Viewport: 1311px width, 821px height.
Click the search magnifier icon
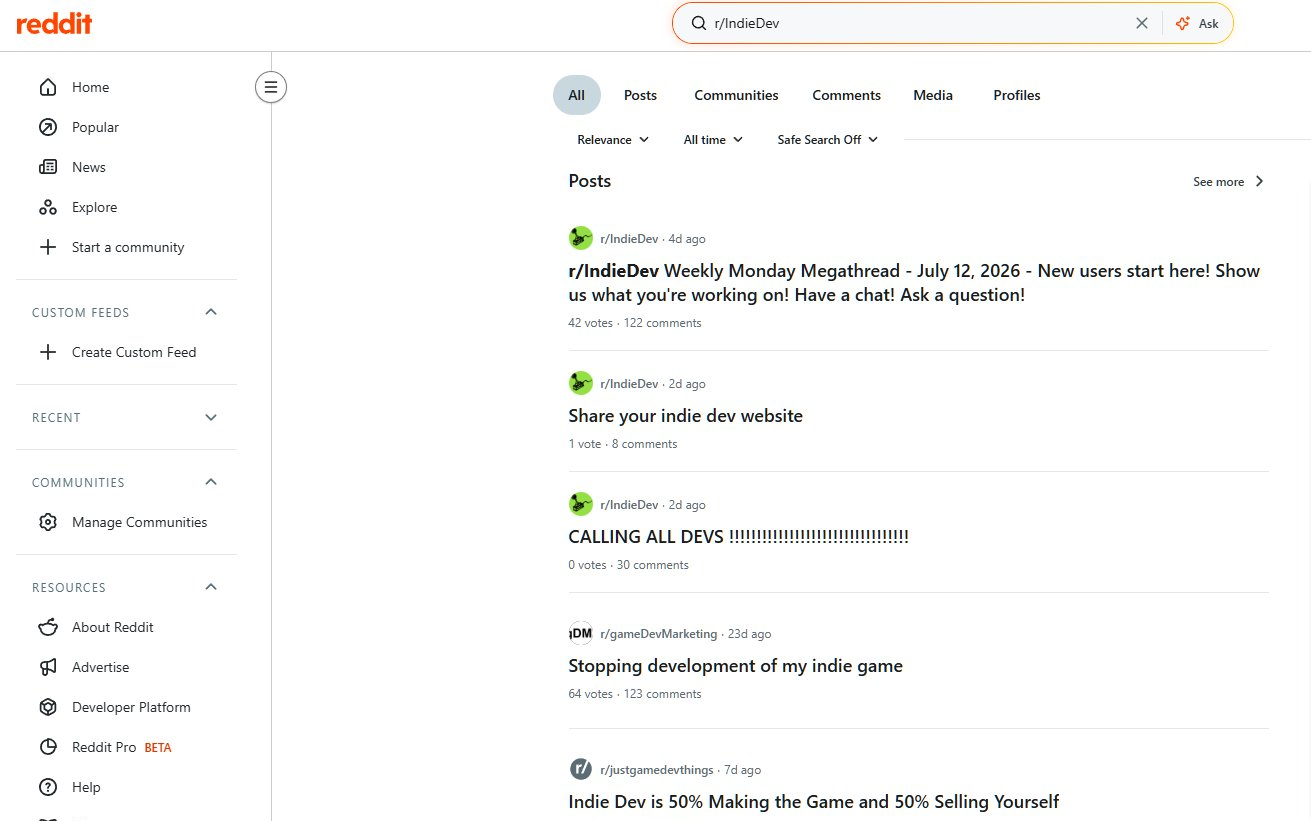coord(699,23)
